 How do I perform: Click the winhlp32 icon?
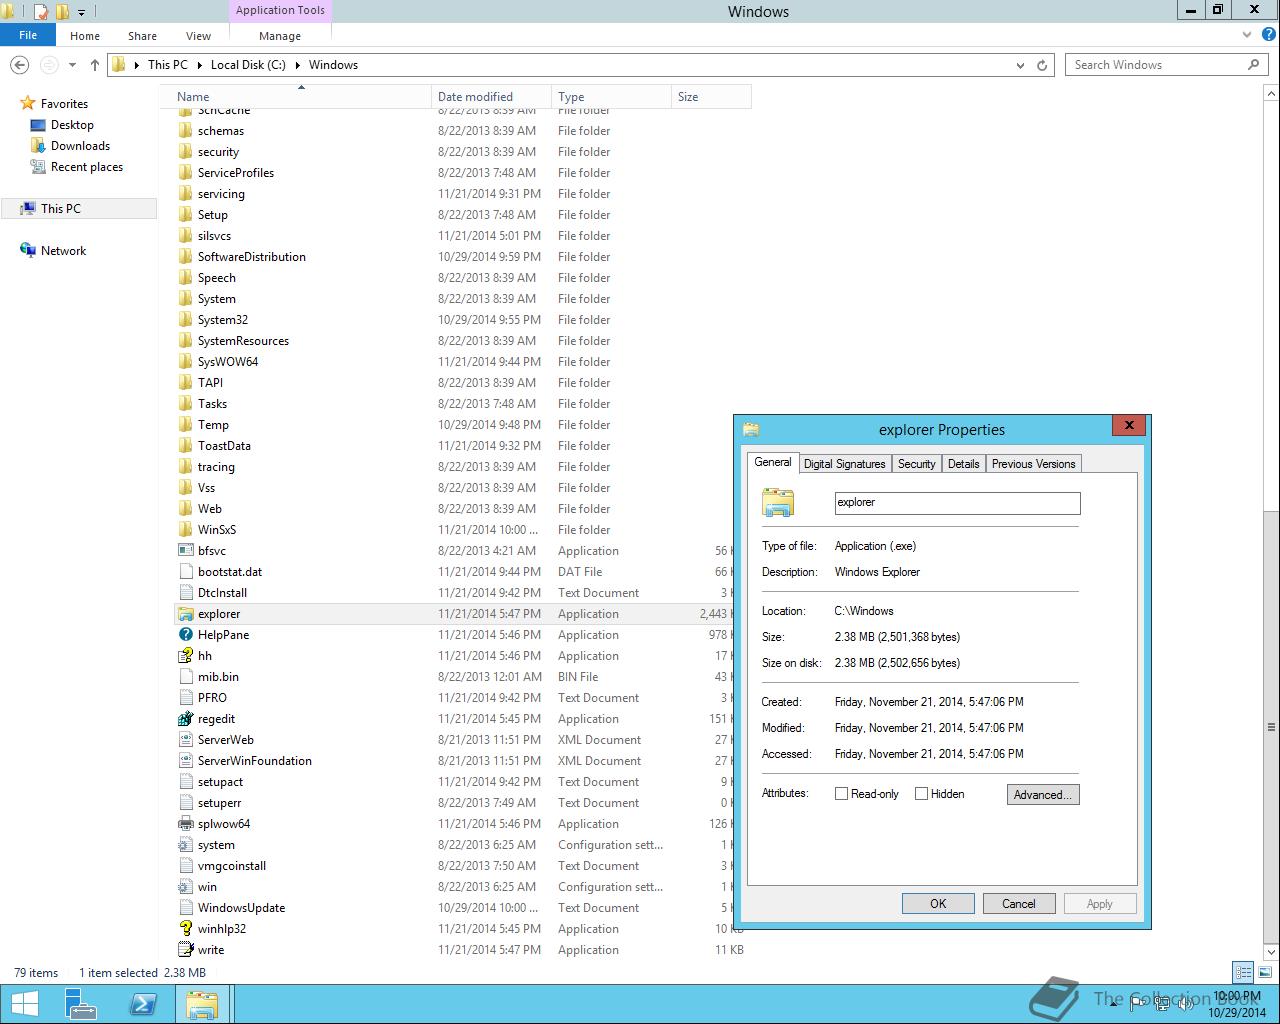185,929
